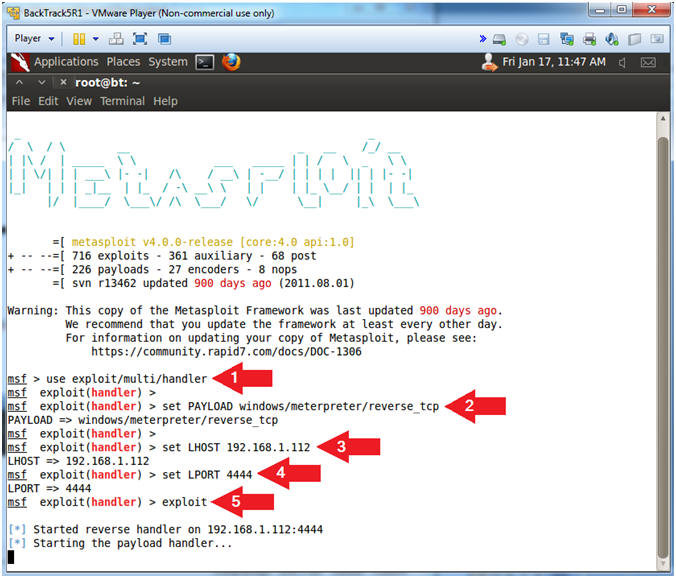The image size is (676, 578).
Task: Open the terminal View menu
Action: point(79,101)
